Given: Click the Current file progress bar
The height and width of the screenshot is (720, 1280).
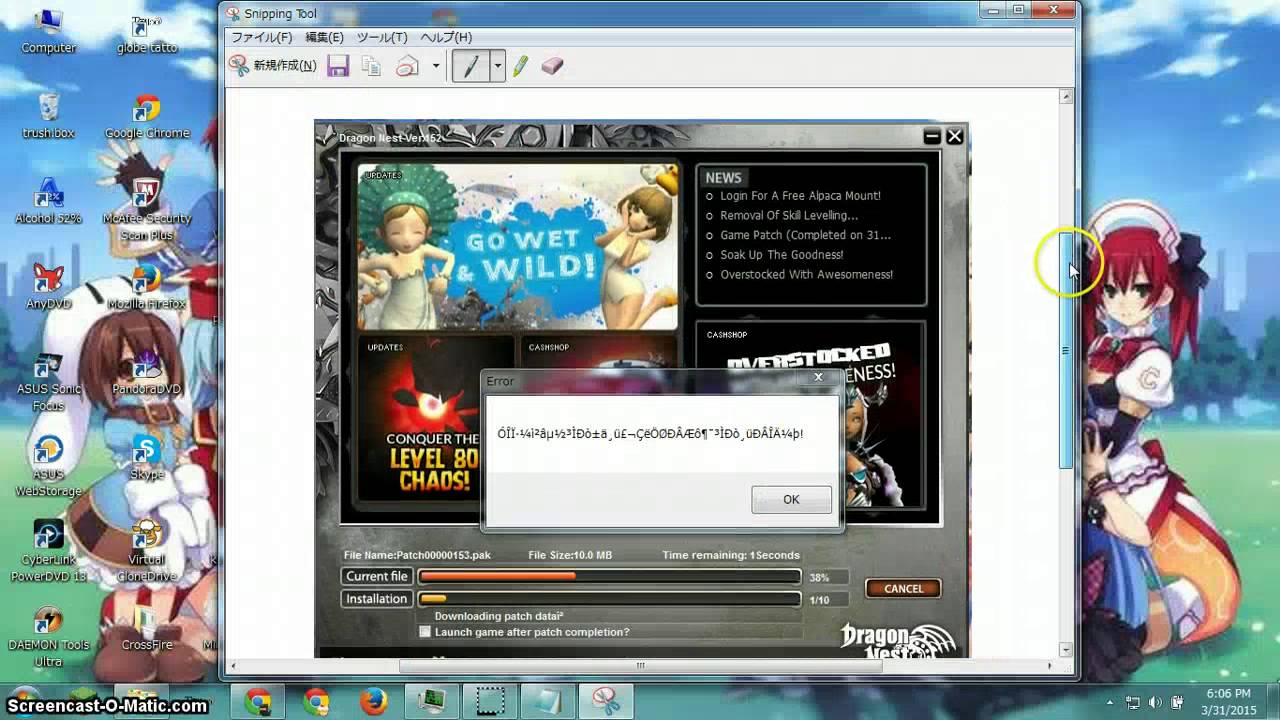Looking at the screenshot, I should click(x=609, y=576).
